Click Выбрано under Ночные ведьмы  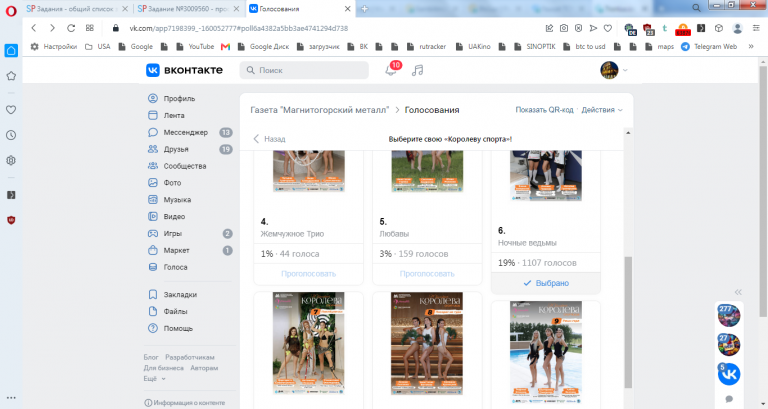pos(546,283)
